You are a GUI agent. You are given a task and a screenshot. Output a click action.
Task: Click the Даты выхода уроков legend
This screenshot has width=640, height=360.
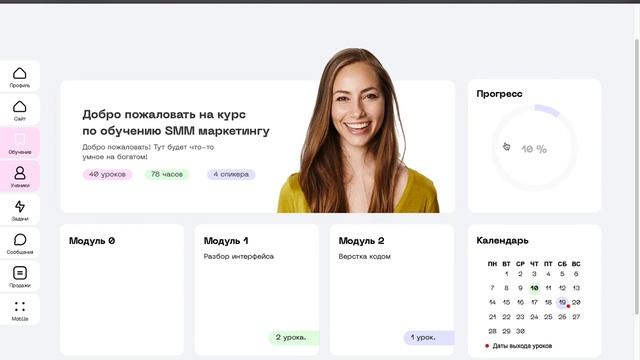[518, 346]
